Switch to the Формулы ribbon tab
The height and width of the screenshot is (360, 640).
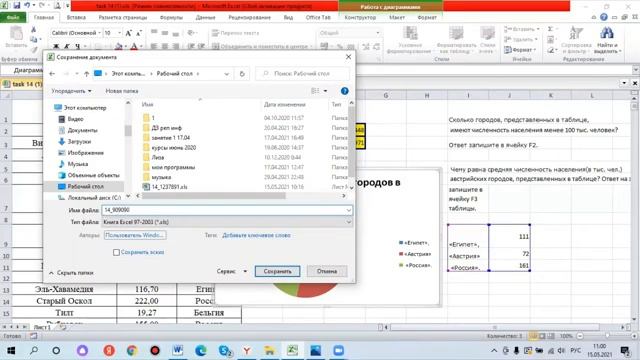point(171,18)
